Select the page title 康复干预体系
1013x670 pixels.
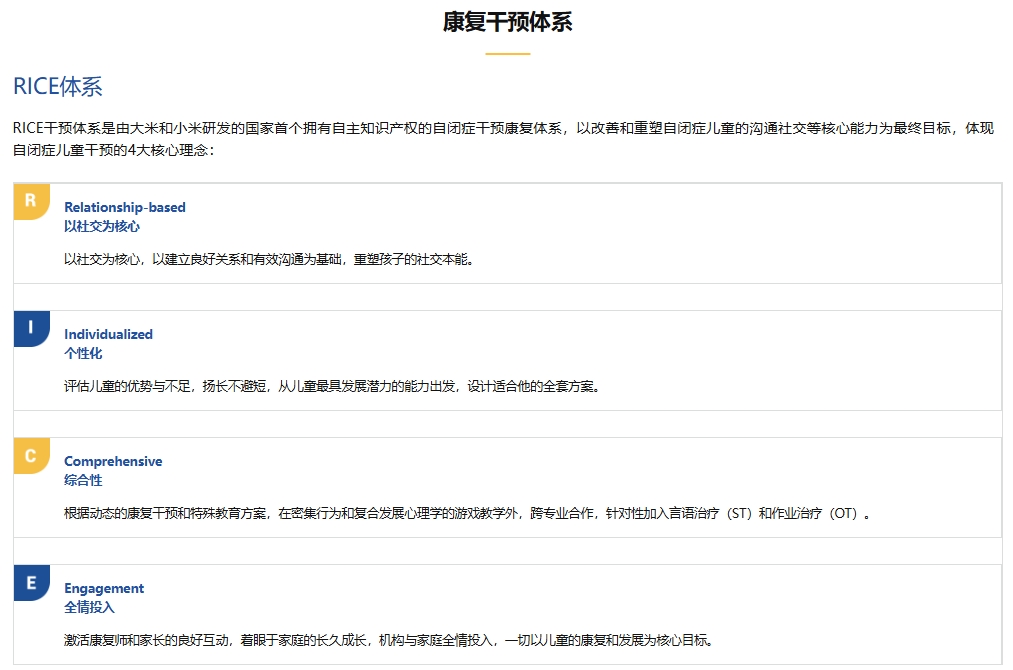pos(507,22)
